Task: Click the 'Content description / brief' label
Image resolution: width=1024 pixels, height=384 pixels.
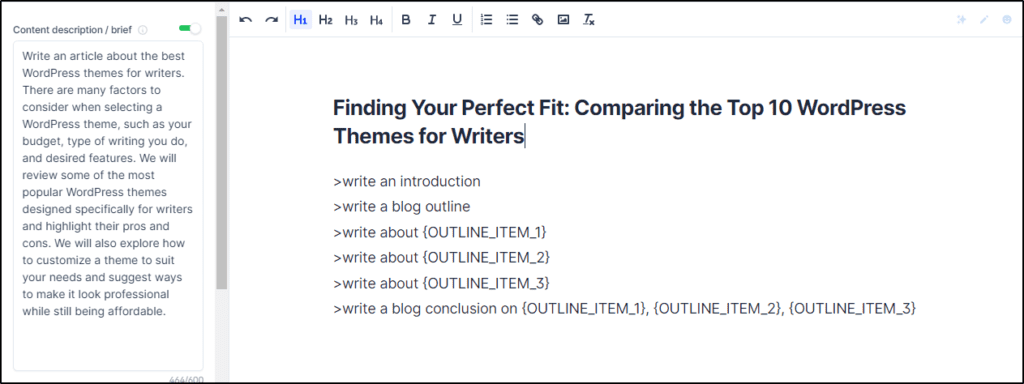Action: point(72,30)
